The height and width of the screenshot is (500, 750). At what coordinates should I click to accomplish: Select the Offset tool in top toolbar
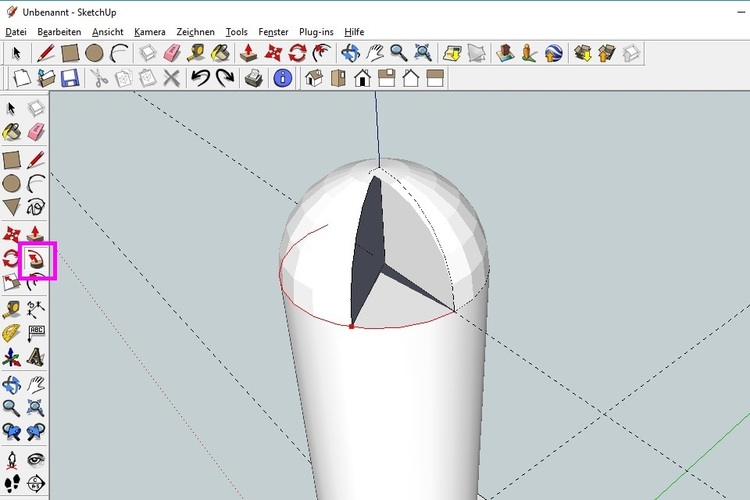point(322,53)
